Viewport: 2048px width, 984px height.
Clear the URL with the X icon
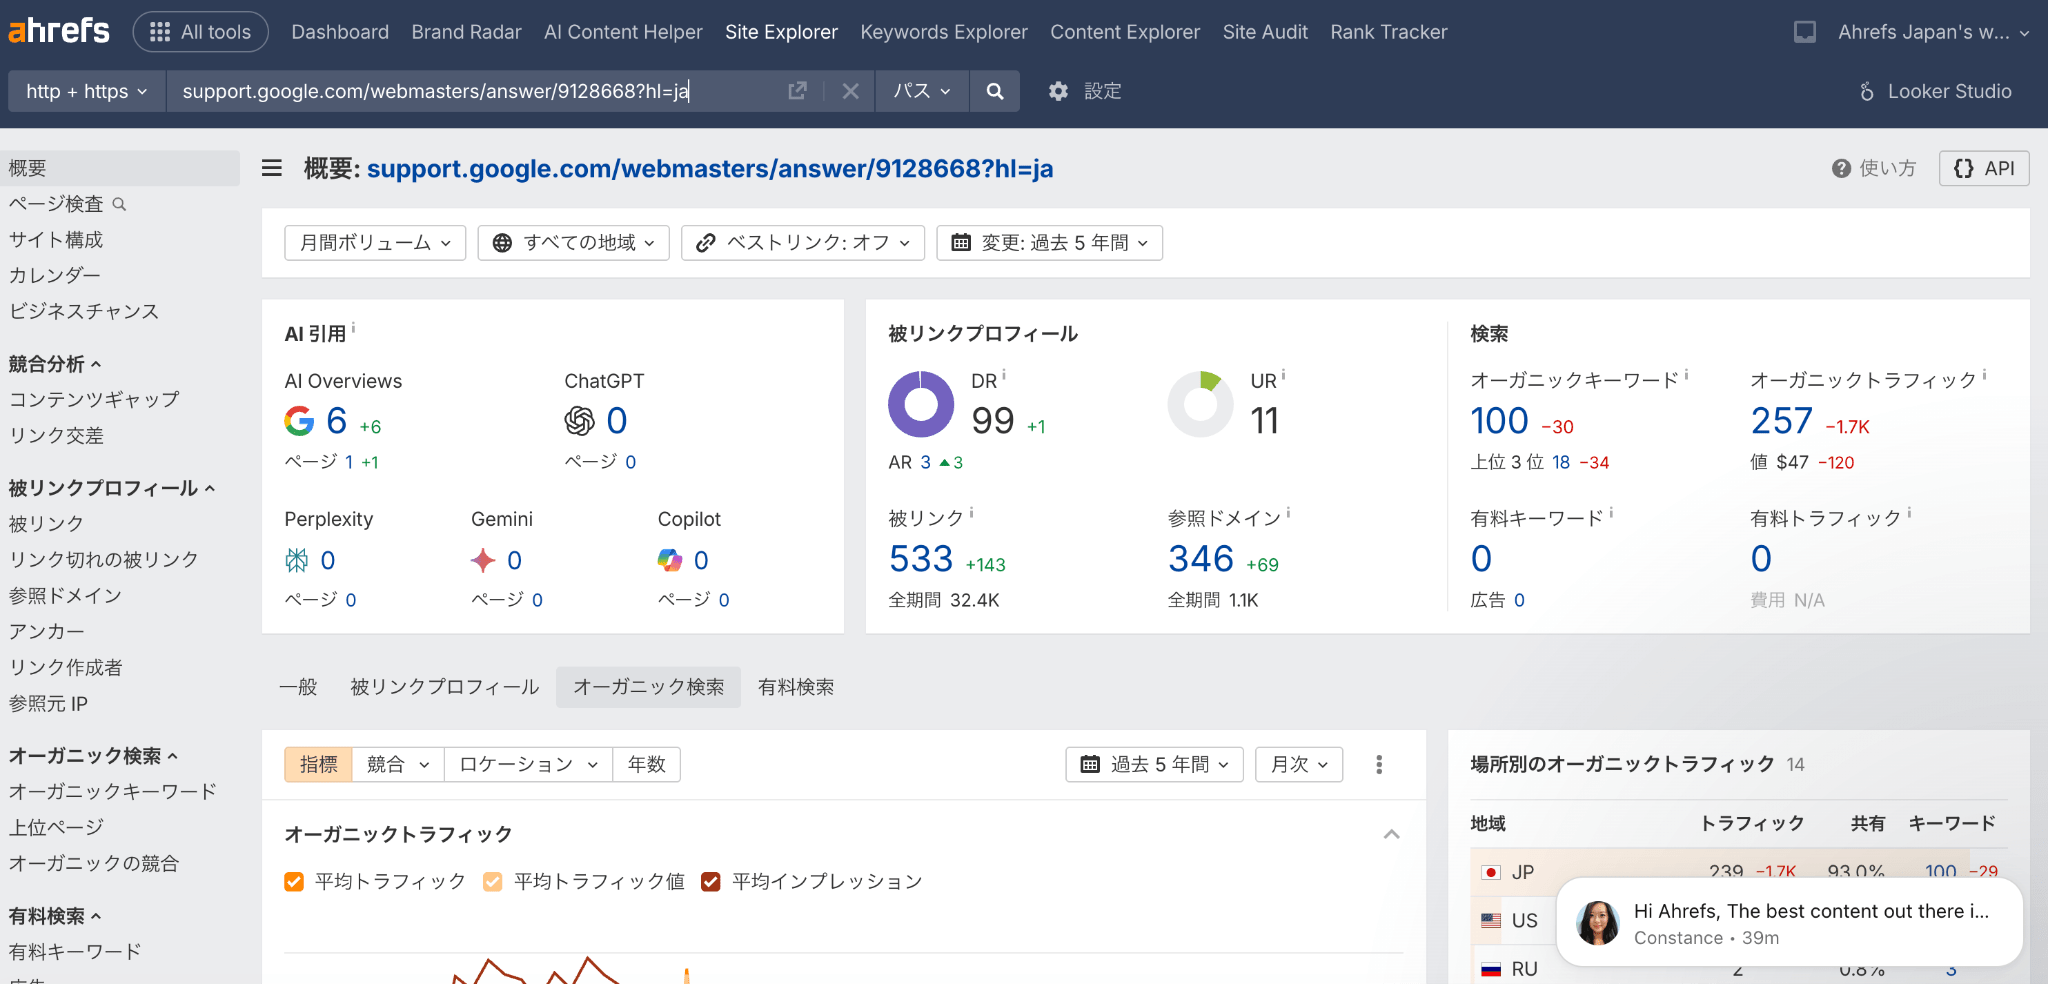(849, 91)
